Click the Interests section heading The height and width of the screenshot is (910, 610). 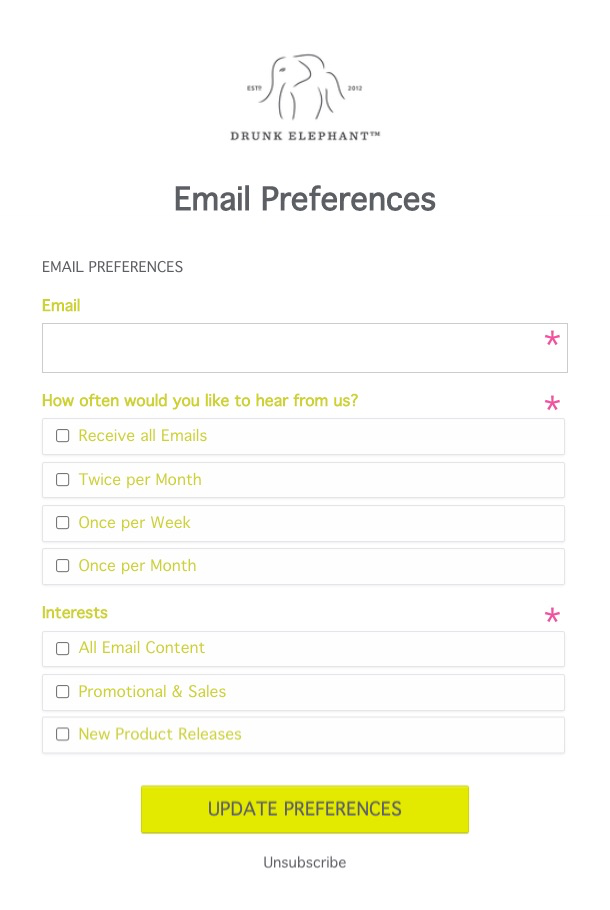point(74,613)
